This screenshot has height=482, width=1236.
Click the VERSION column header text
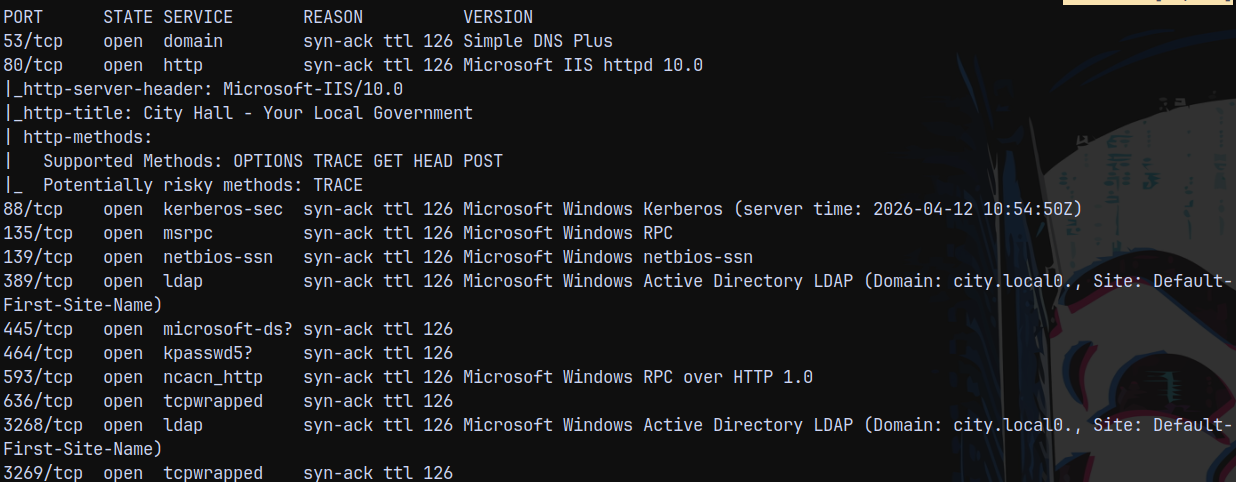pos(498,17)
